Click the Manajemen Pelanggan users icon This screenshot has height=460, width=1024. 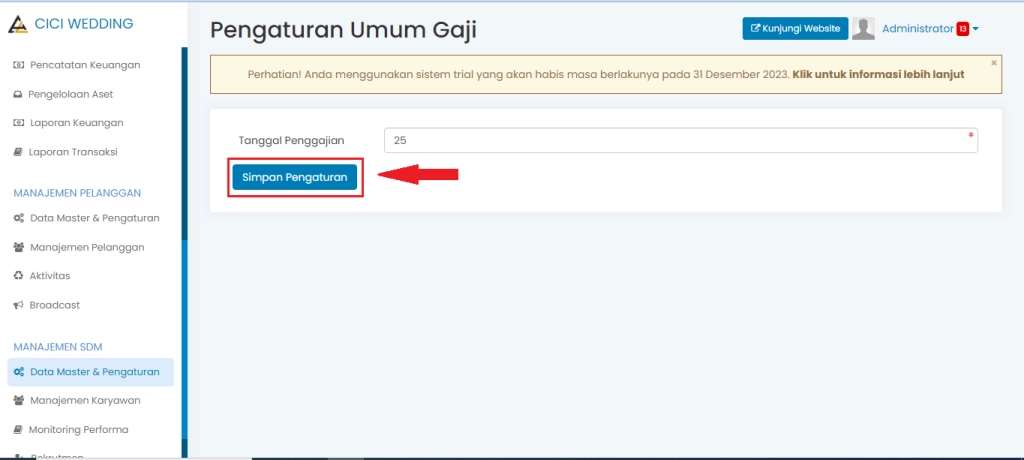pyautogui.click(x=19, y=247)
